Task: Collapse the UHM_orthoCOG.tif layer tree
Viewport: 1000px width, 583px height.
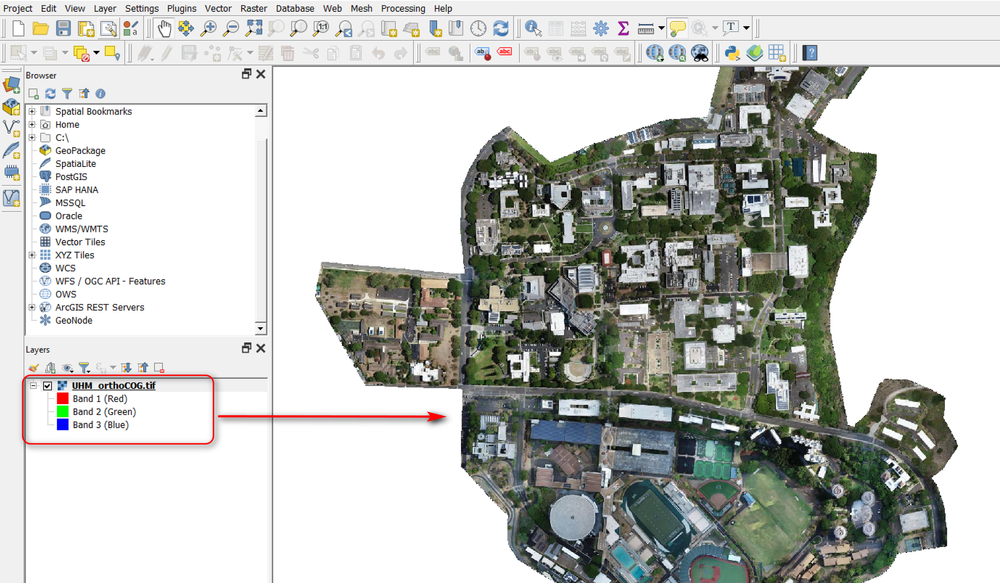Action: click(x=33, y=385)
